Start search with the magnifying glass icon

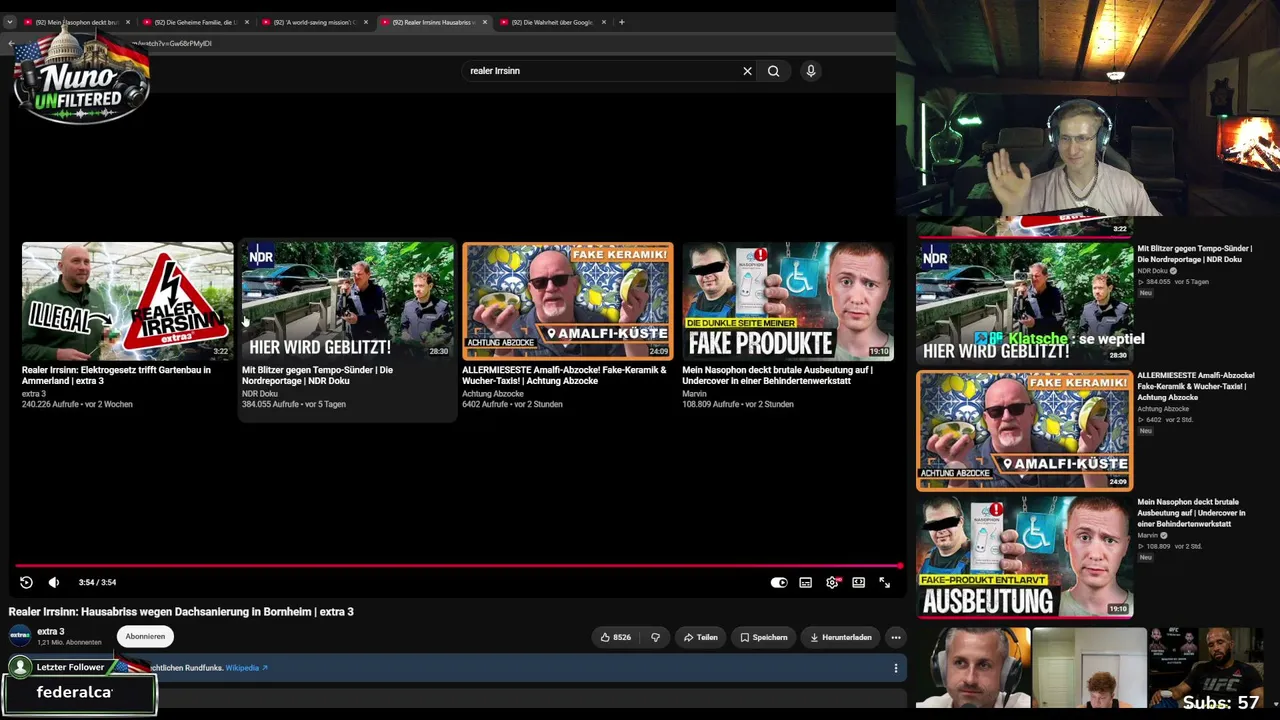point(773,71)
